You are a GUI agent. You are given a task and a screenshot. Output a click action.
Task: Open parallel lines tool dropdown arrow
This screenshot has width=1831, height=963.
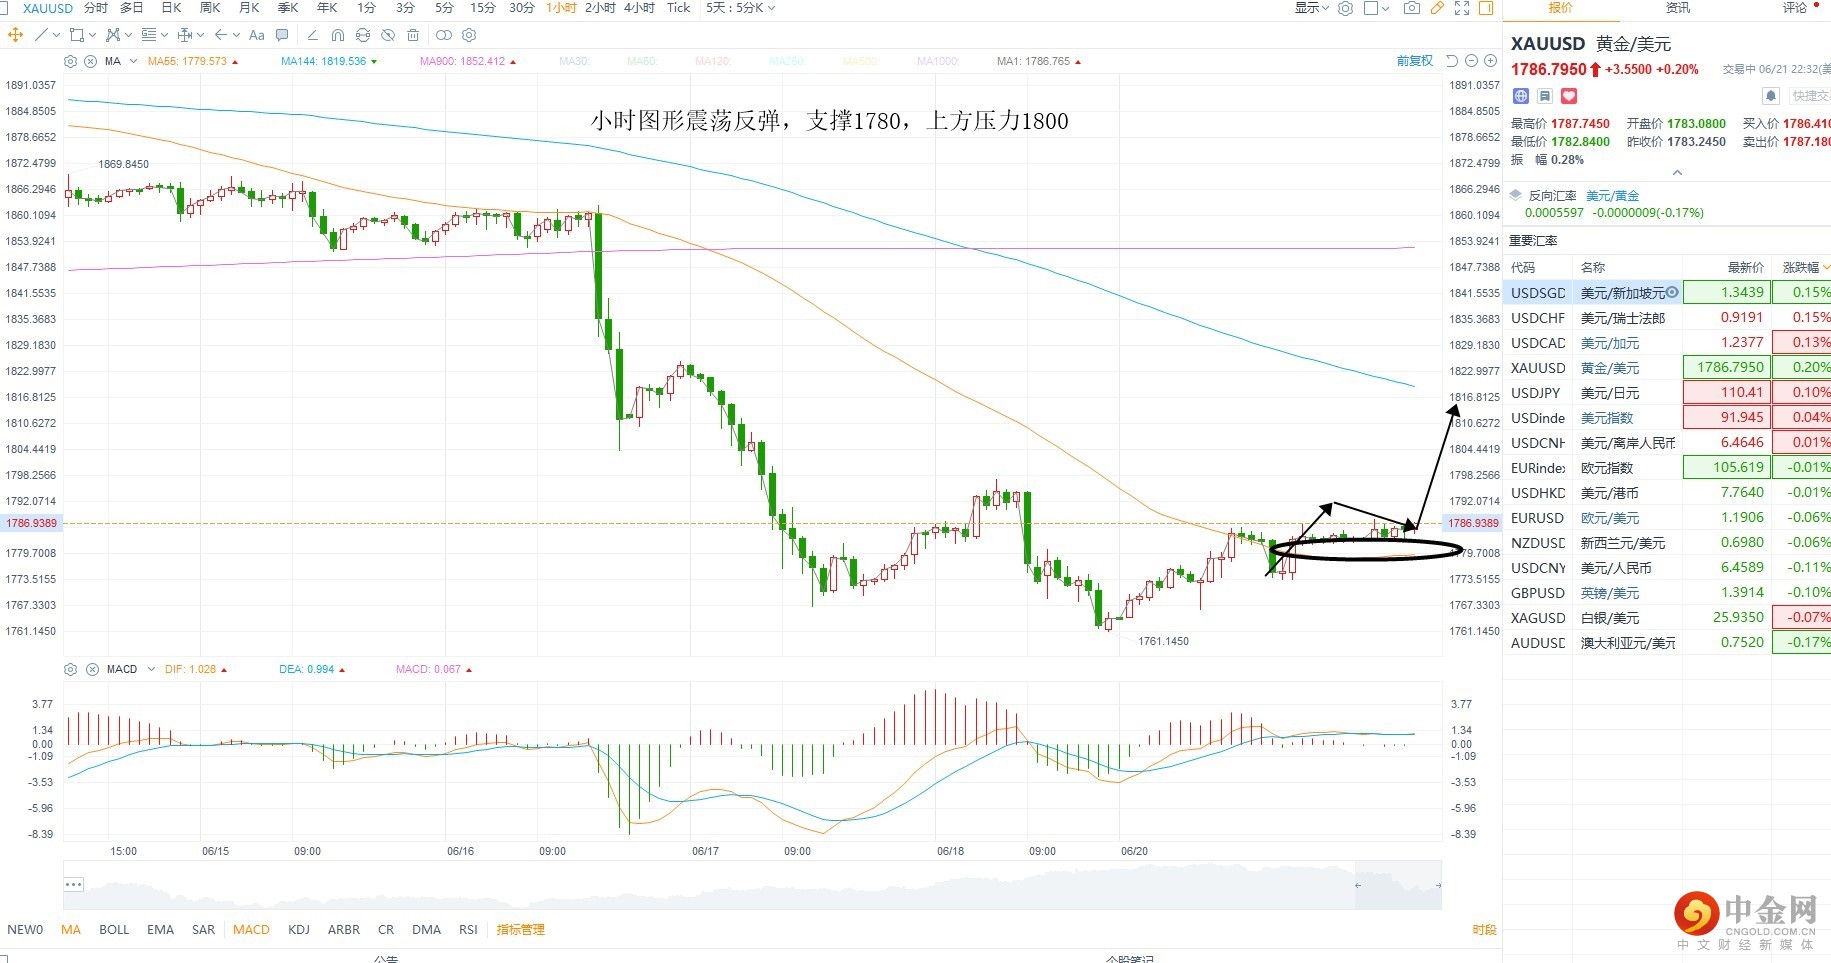point(164,36)
